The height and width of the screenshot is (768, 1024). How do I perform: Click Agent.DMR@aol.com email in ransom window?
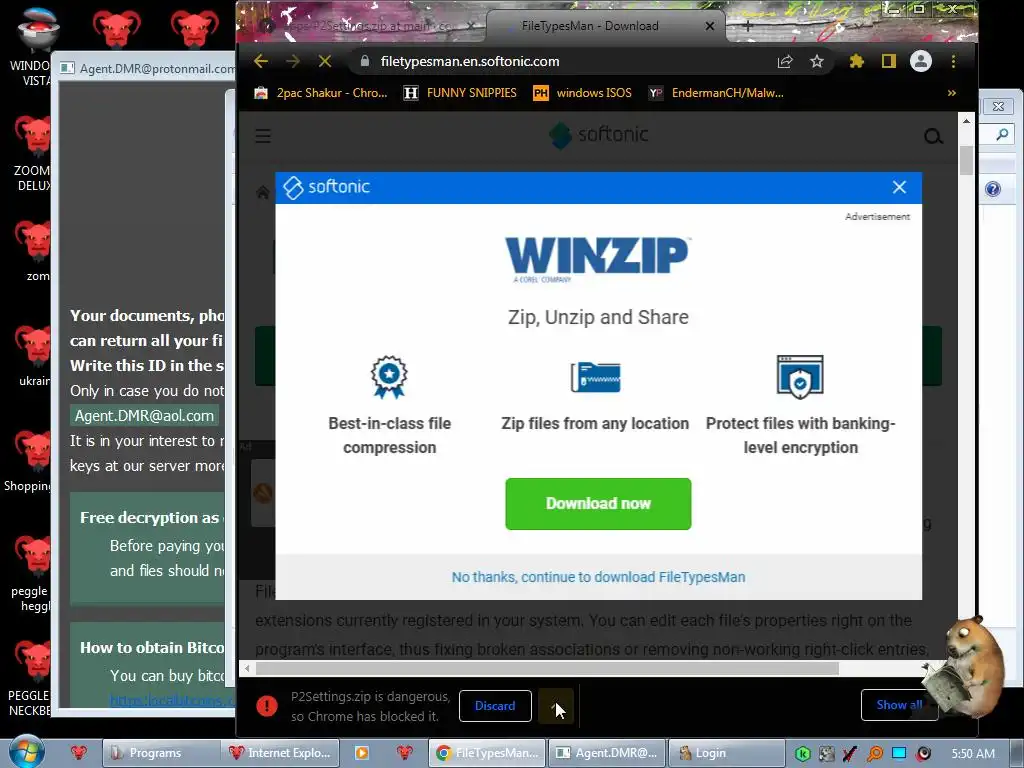coord(144,416)
